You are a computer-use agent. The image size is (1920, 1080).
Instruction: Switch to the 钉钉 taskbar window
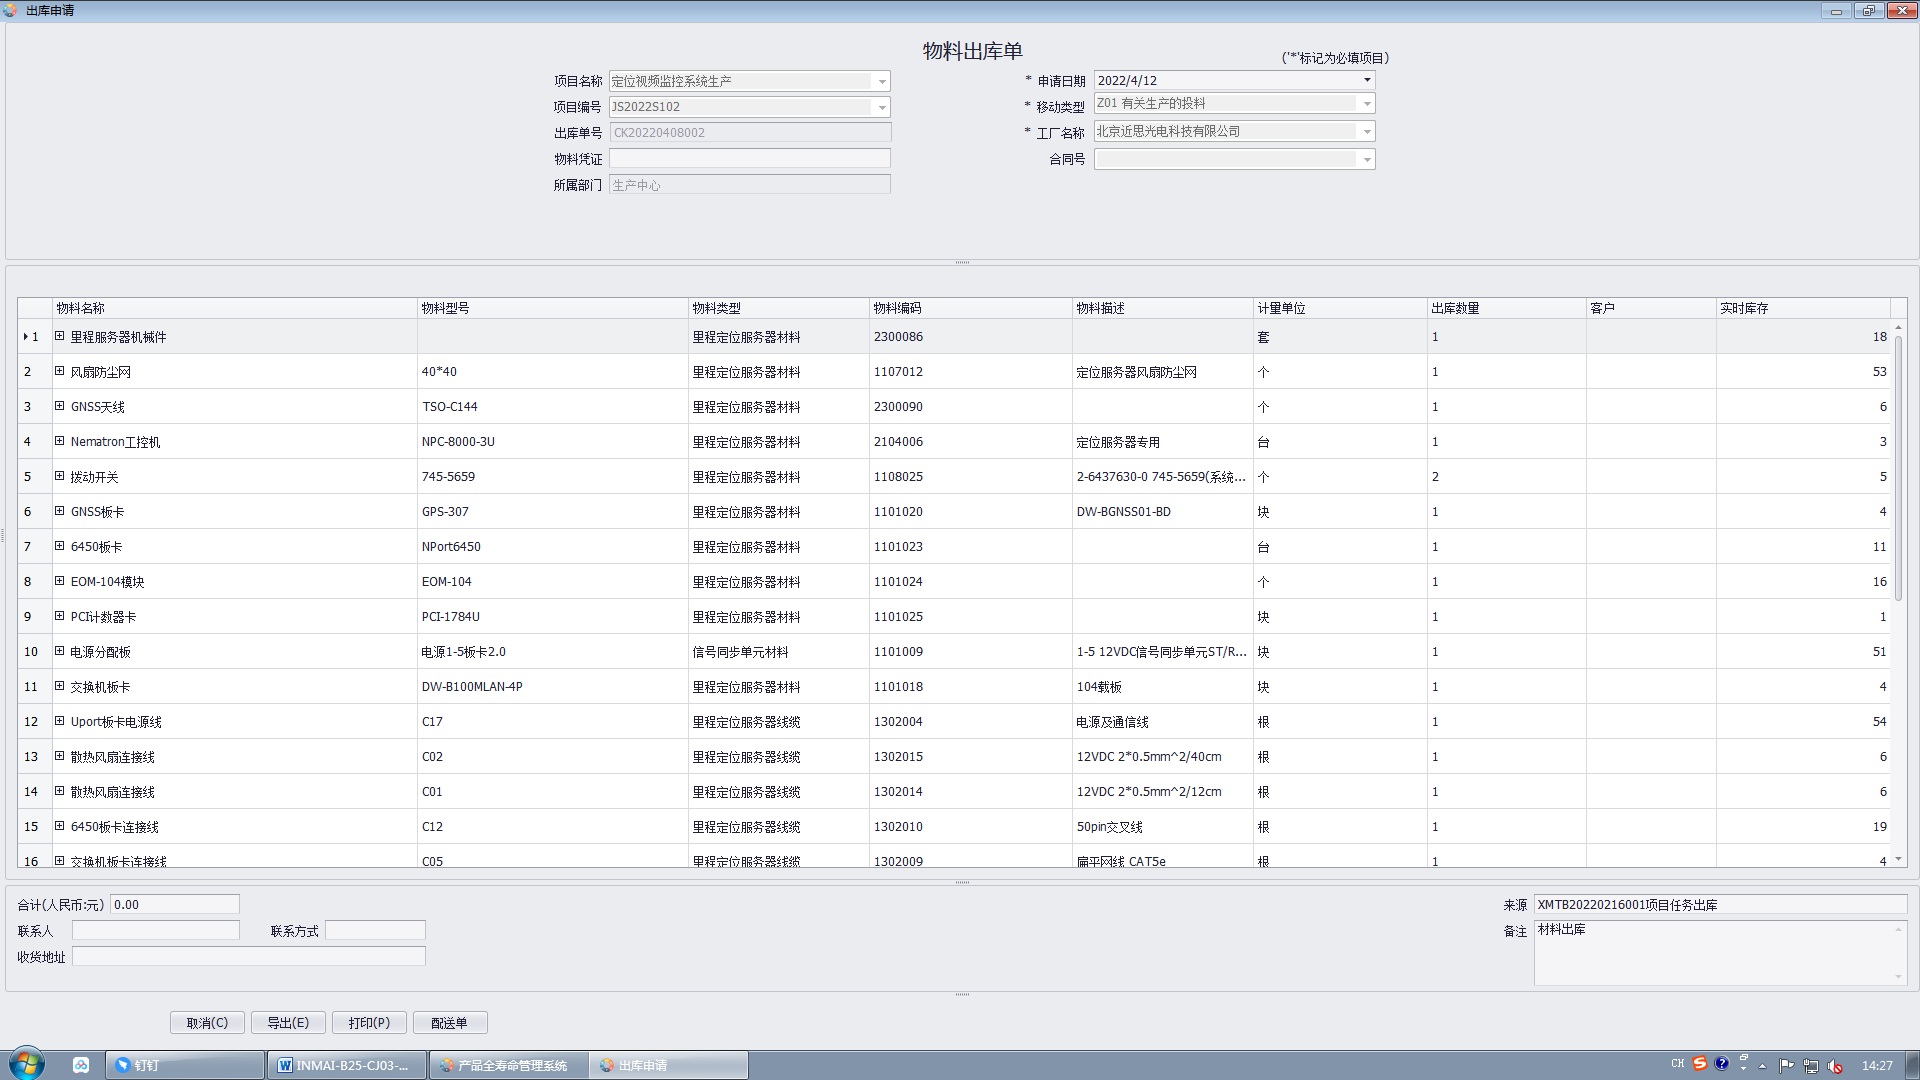(185, 1065)
